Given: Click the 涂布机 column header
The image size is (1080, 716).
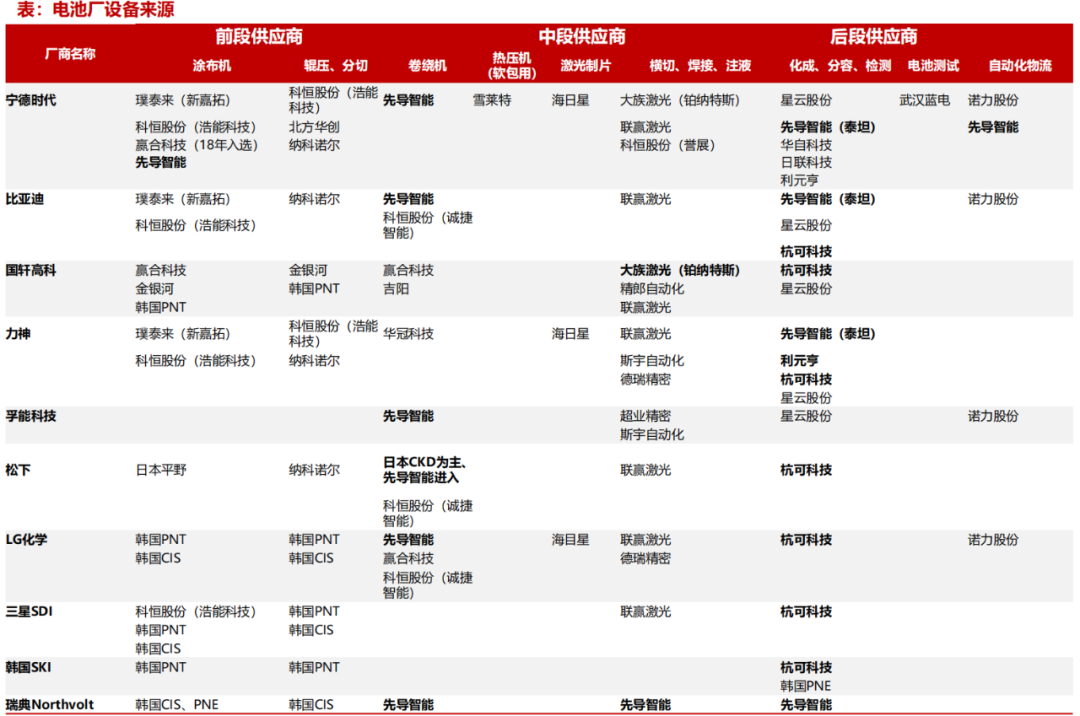Looking at the screenshot, I should (x=211, y=65).
